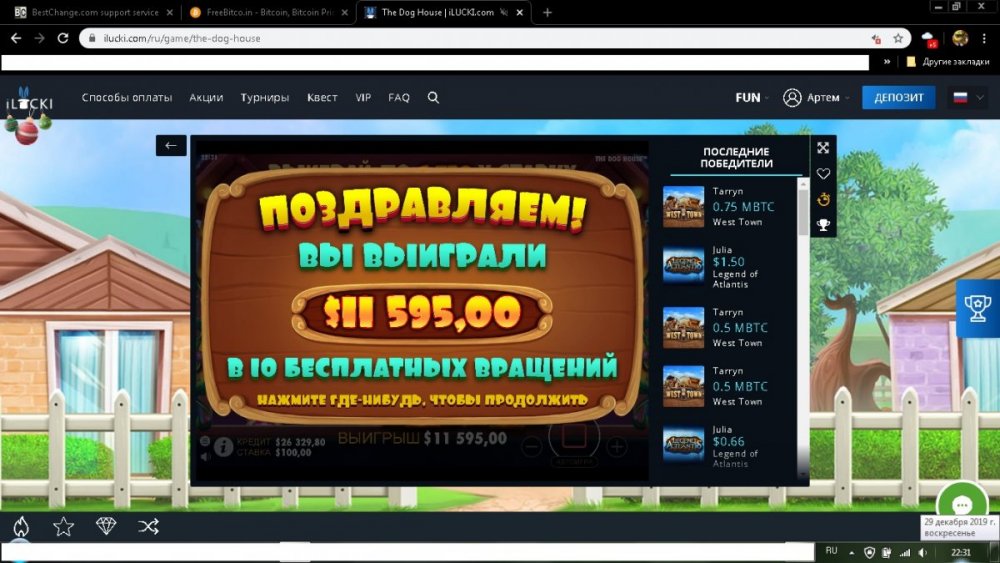The height and width of the screenshot is (563, 1000).
Task: Open the Способы оплаты menu
Action: click(127, 98)
